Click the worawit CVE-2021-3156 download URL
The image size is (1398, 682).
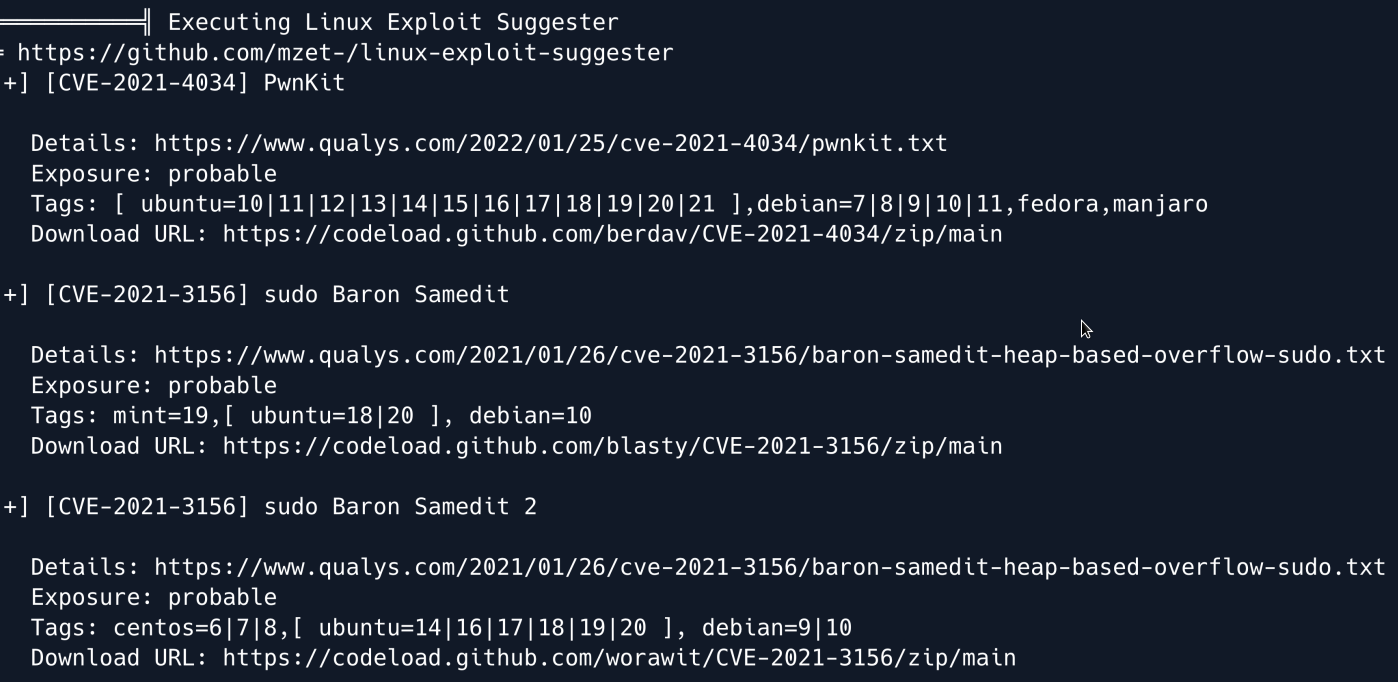[619, 658]
